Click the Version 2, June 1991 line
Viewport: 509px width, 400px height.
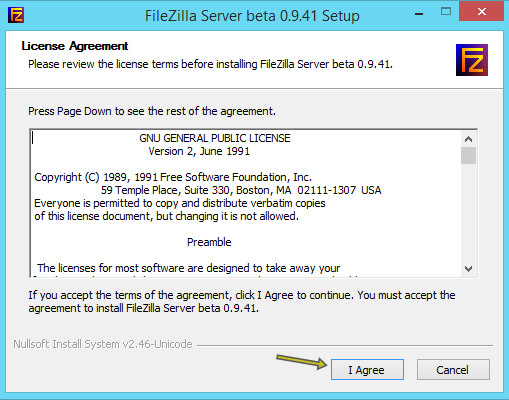[x=199, y=151]
